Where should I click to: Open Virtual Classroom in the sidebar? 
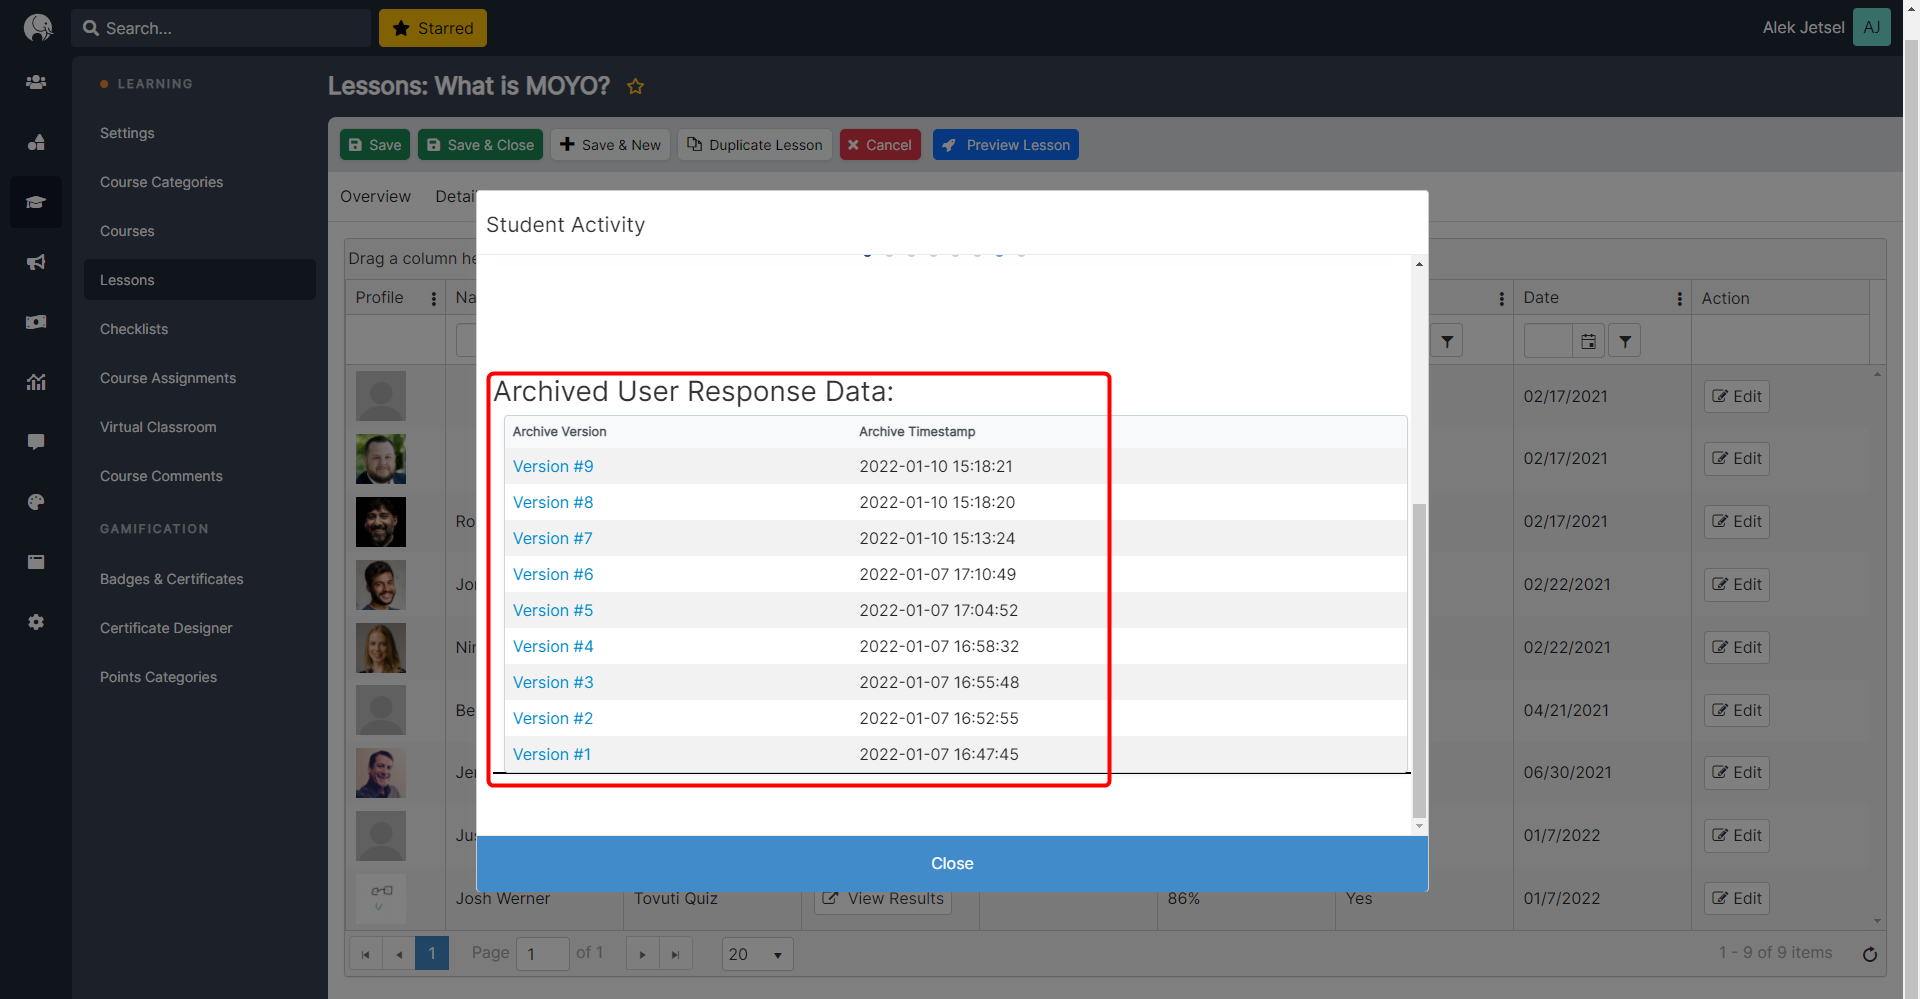[x=158, y=427]
